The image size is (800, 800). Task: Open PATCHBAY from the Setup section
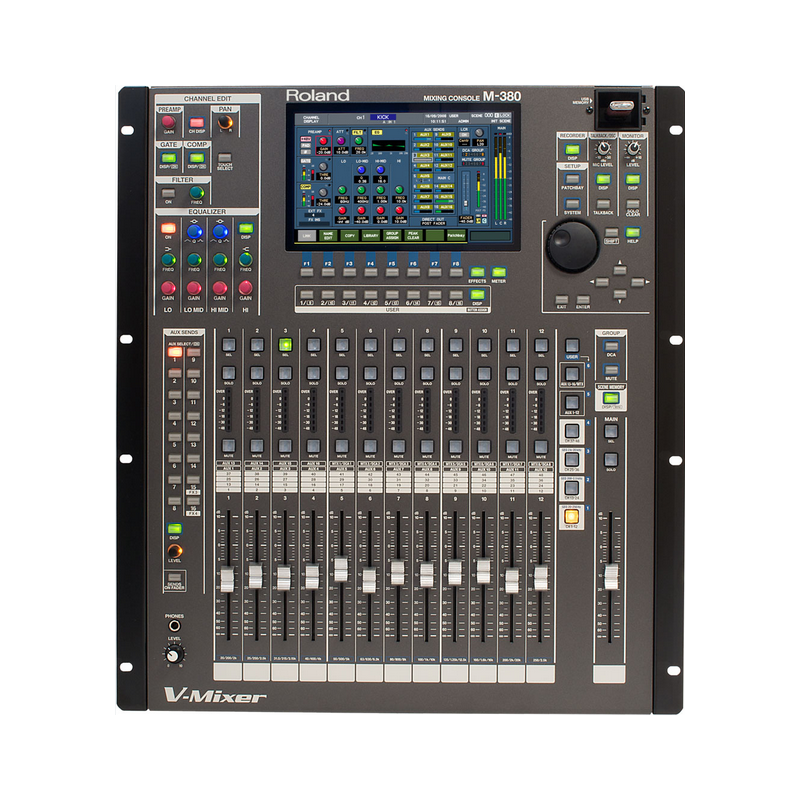572,179
